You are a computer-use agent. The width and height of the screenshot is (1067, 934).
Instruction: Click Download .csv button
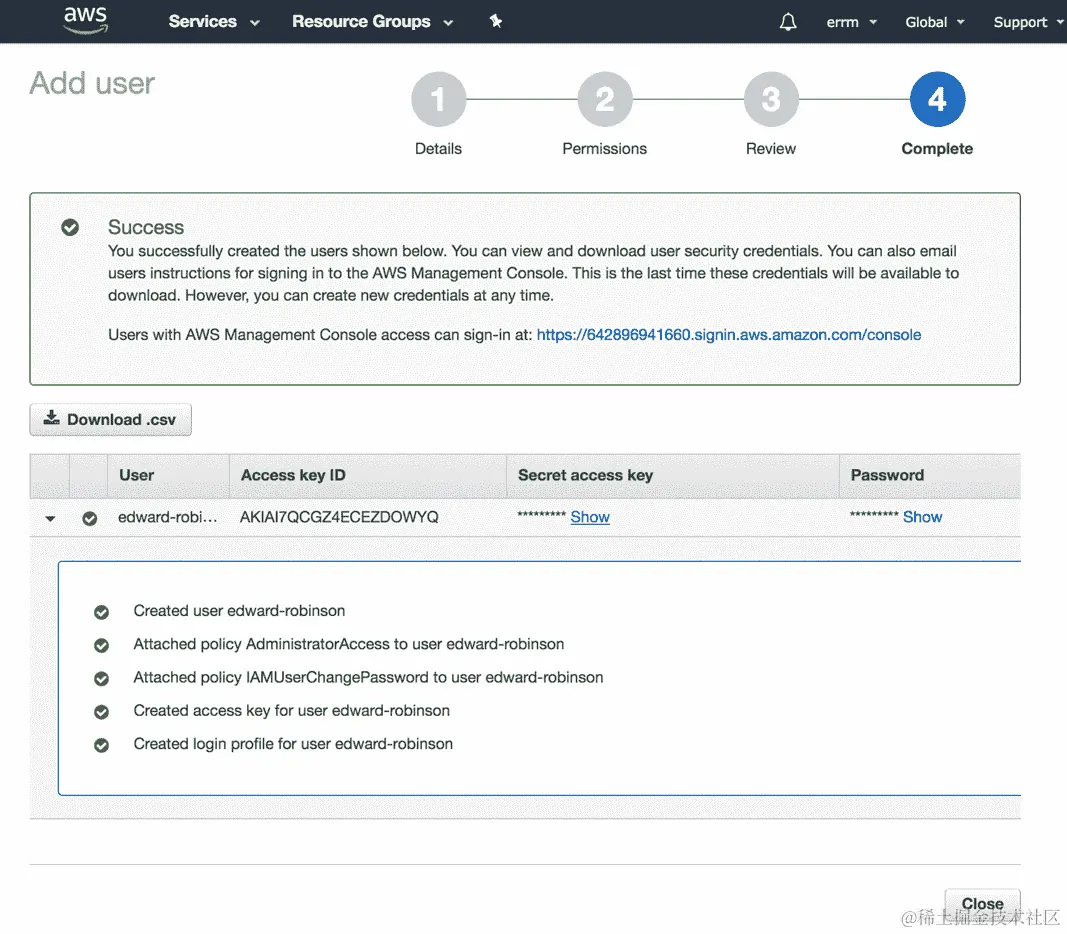(110, 420)
